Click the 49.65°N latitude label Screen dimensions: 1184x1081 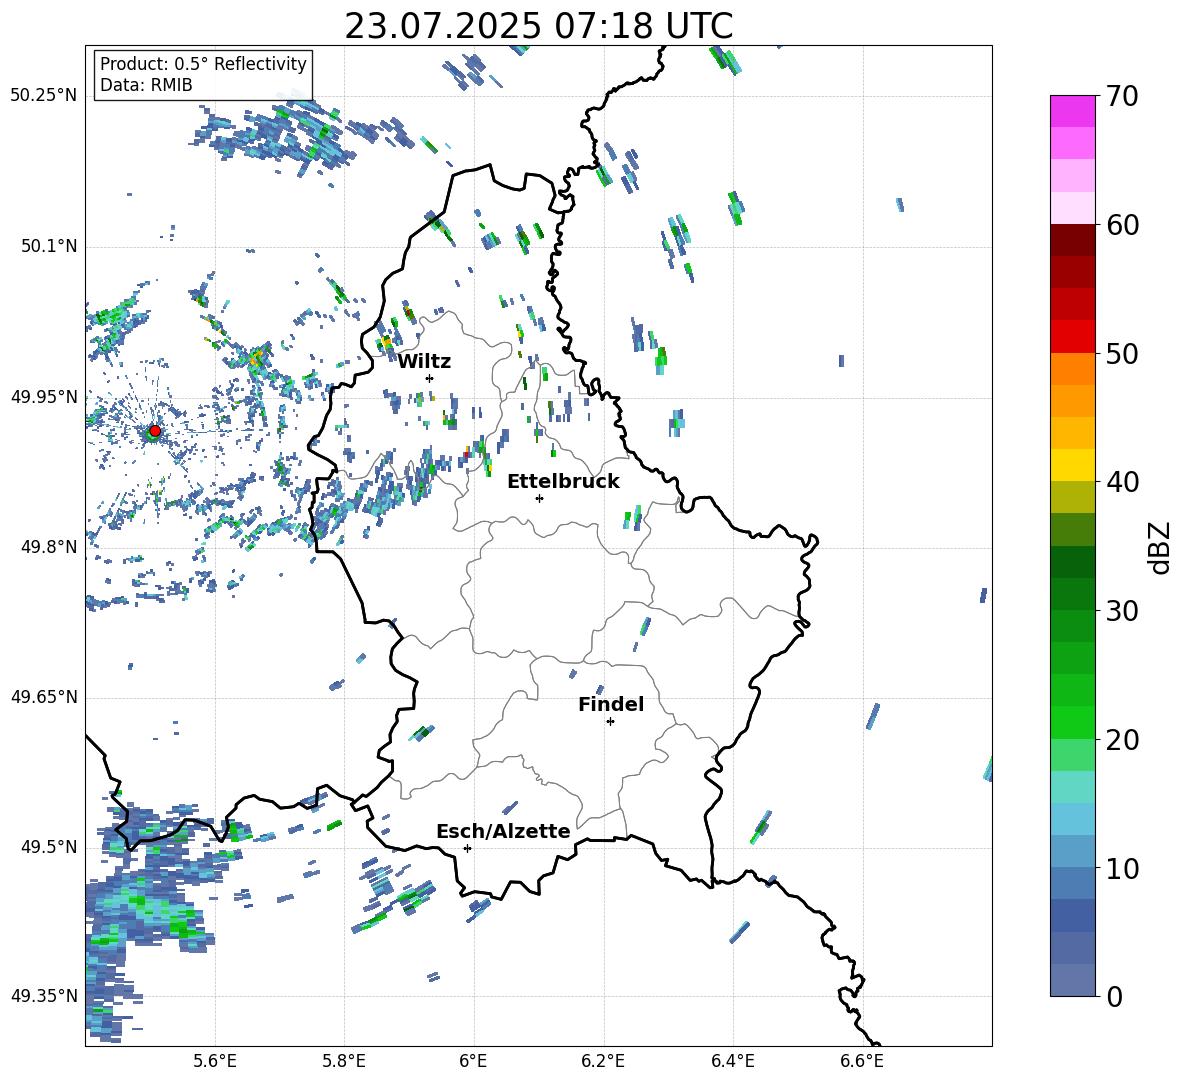[44, 696]
